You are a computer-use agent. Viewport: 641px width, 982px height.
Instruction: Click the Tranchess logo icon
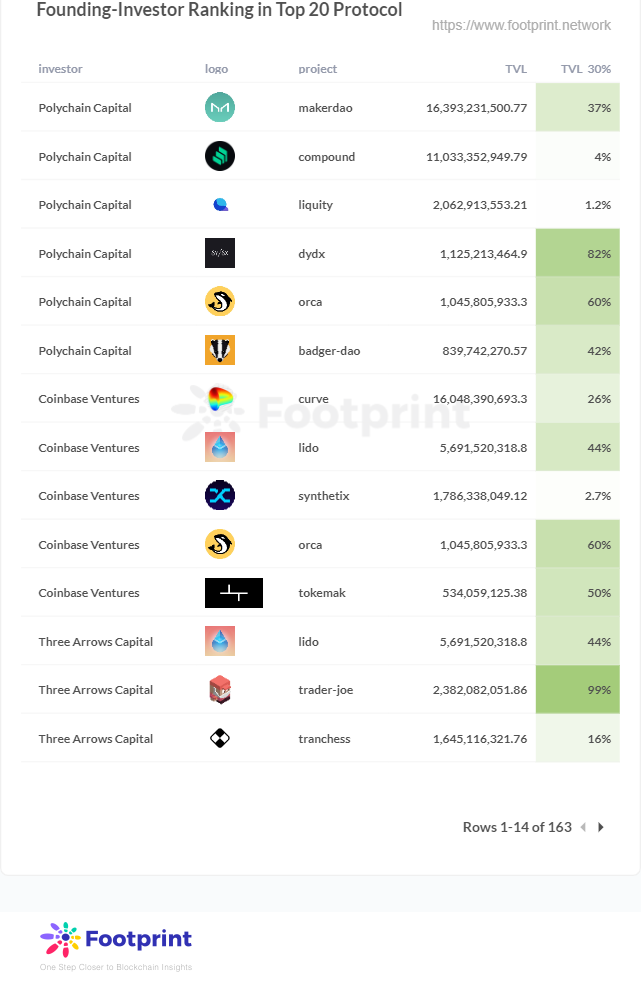[220, 739]
